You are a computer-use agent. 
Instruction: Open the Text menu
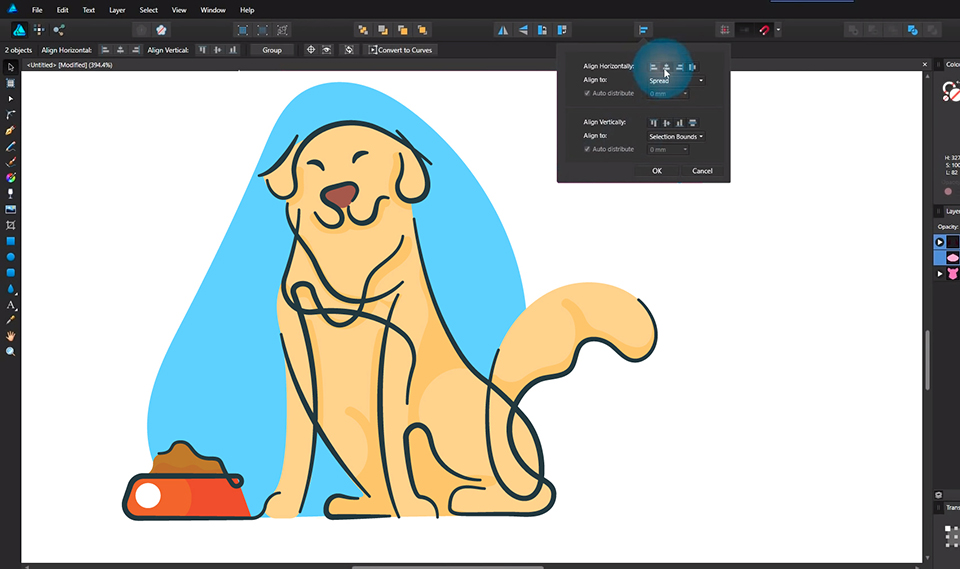pos(89,10)
